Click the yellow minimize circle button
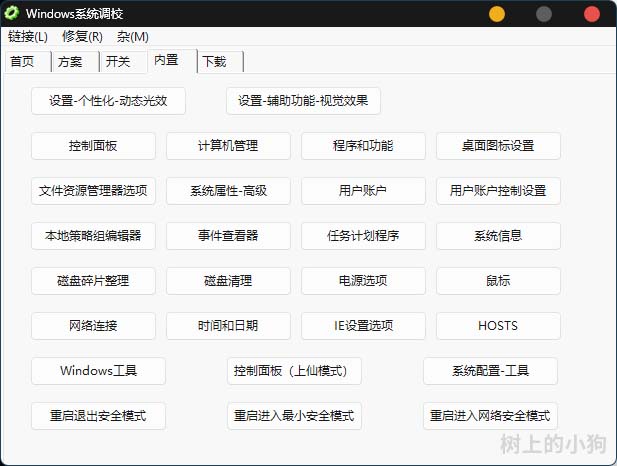 click(497, 14)
